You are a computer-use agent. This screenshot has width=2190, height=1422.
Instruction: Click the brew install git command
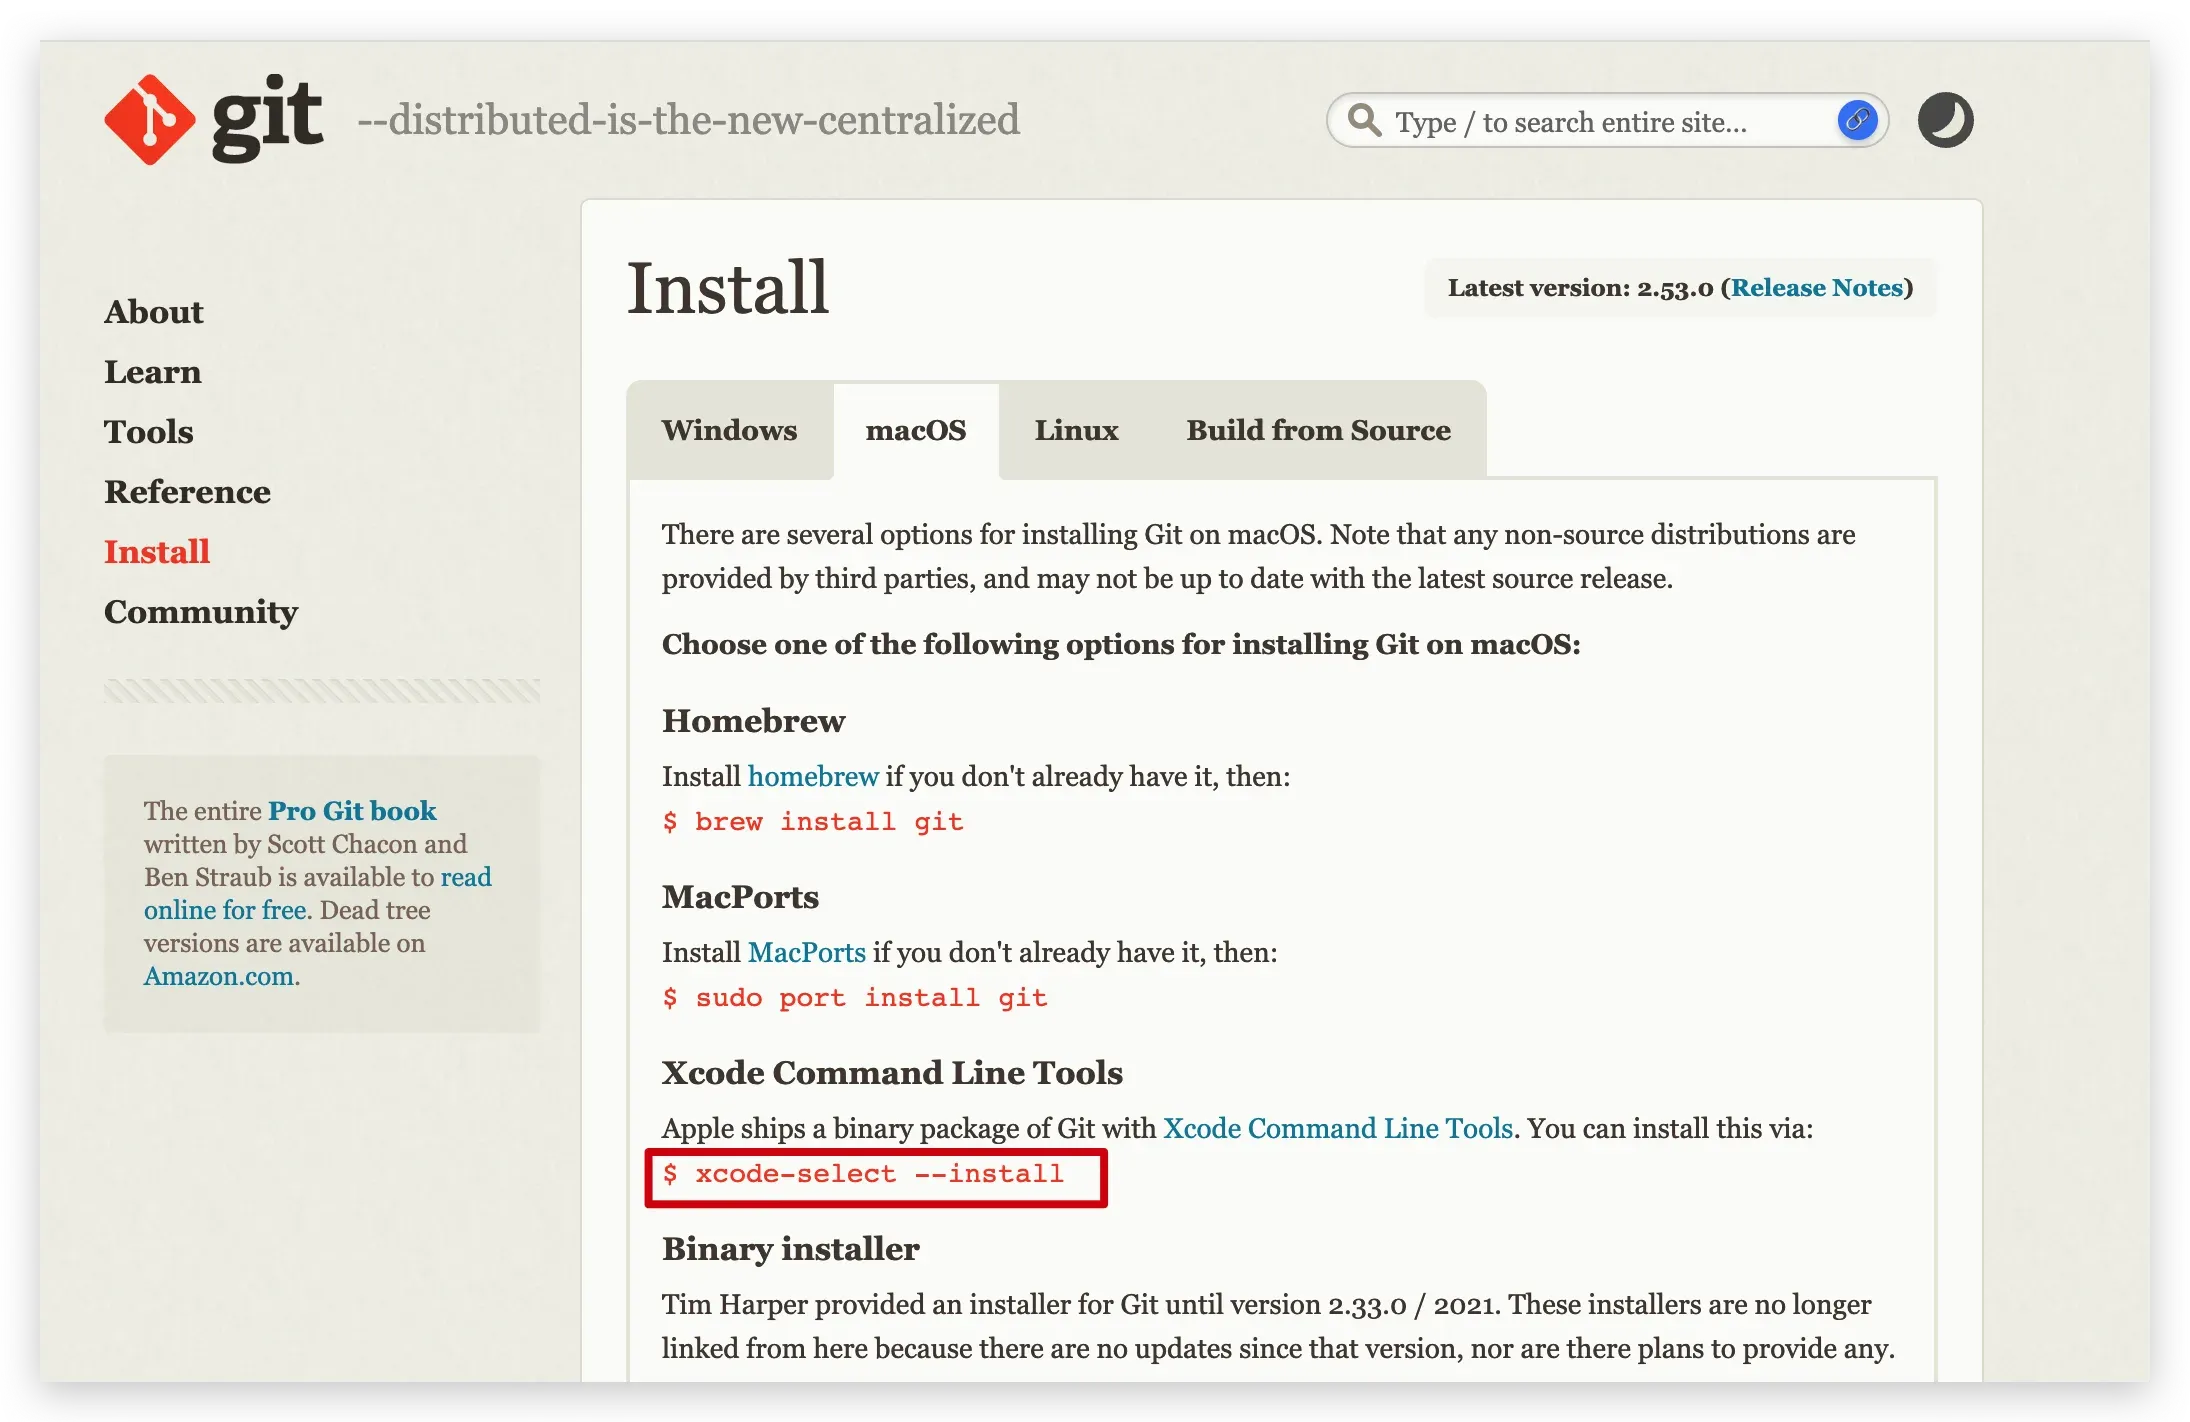point(813,822)
